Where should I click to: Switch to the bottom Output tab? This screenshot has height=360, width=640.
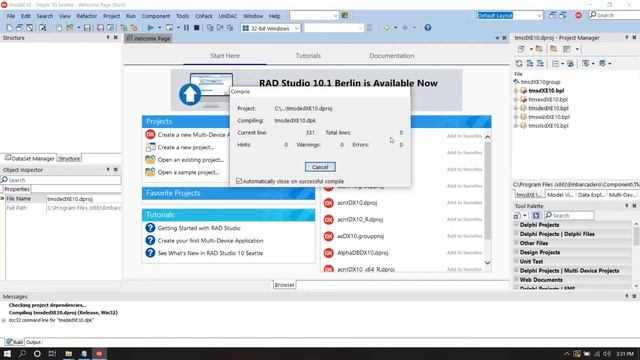click(33, 342)
